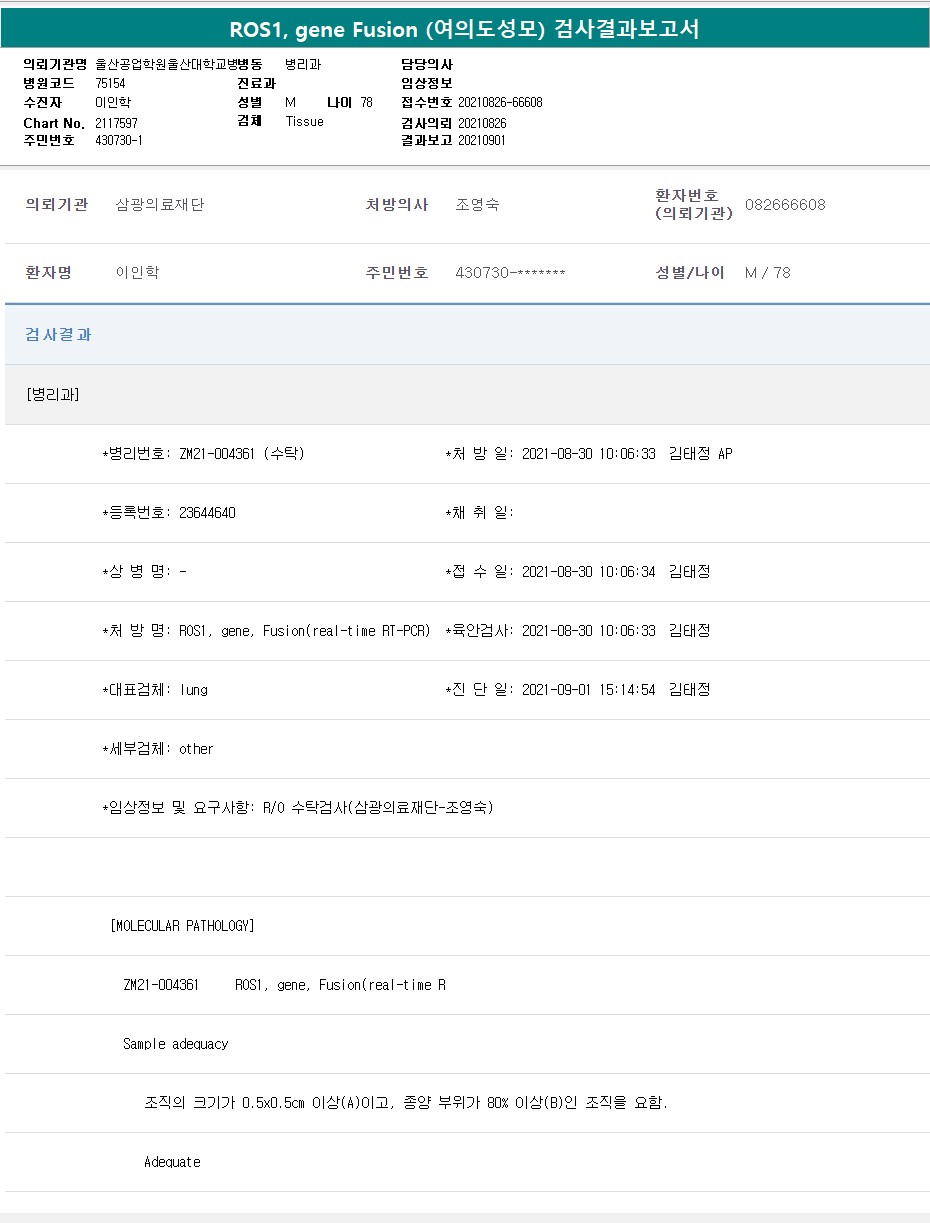Click the Adequate result text
The height and width of the screenshot is (1223, 930).
pos(172,1162)
